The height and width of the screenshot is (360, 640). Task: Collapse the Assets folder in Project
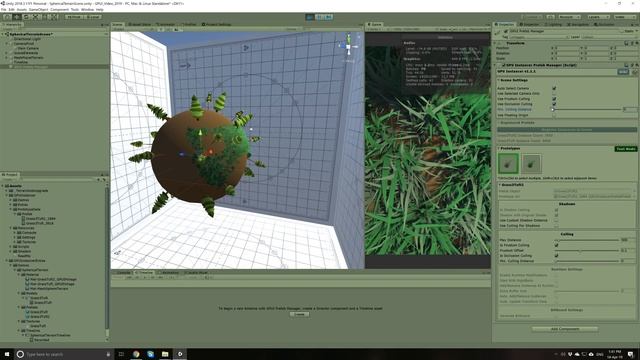pyautogui.click(x=3, y=186)
